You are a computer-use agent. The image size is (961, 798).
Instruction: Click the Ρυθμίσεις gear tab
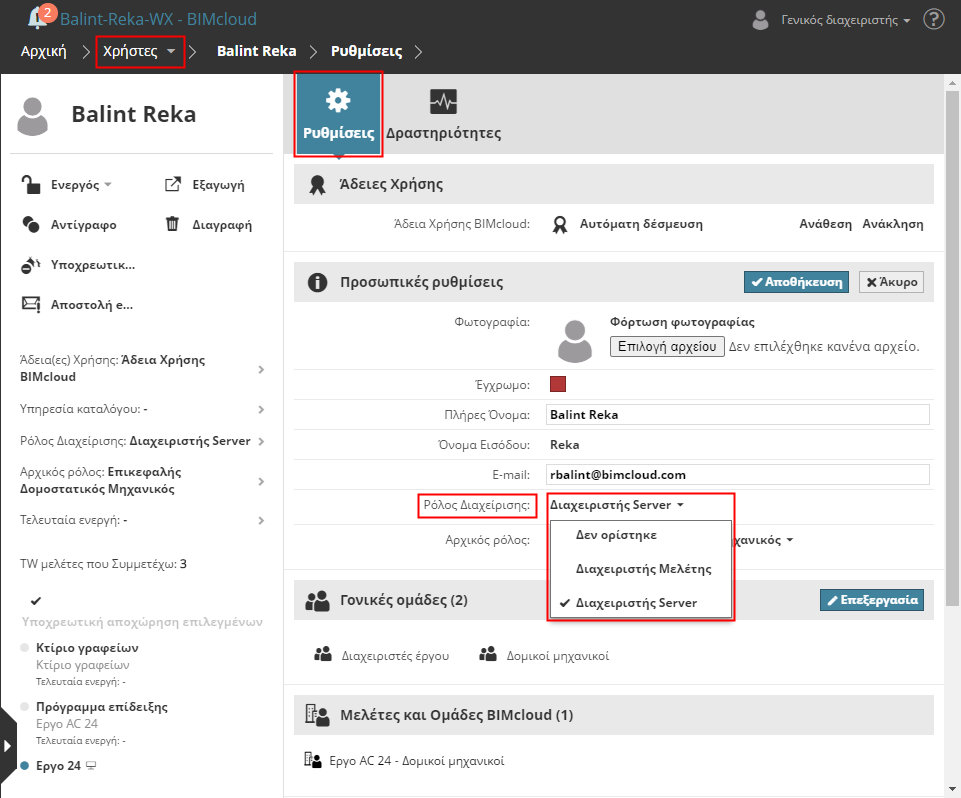point(338,114)
